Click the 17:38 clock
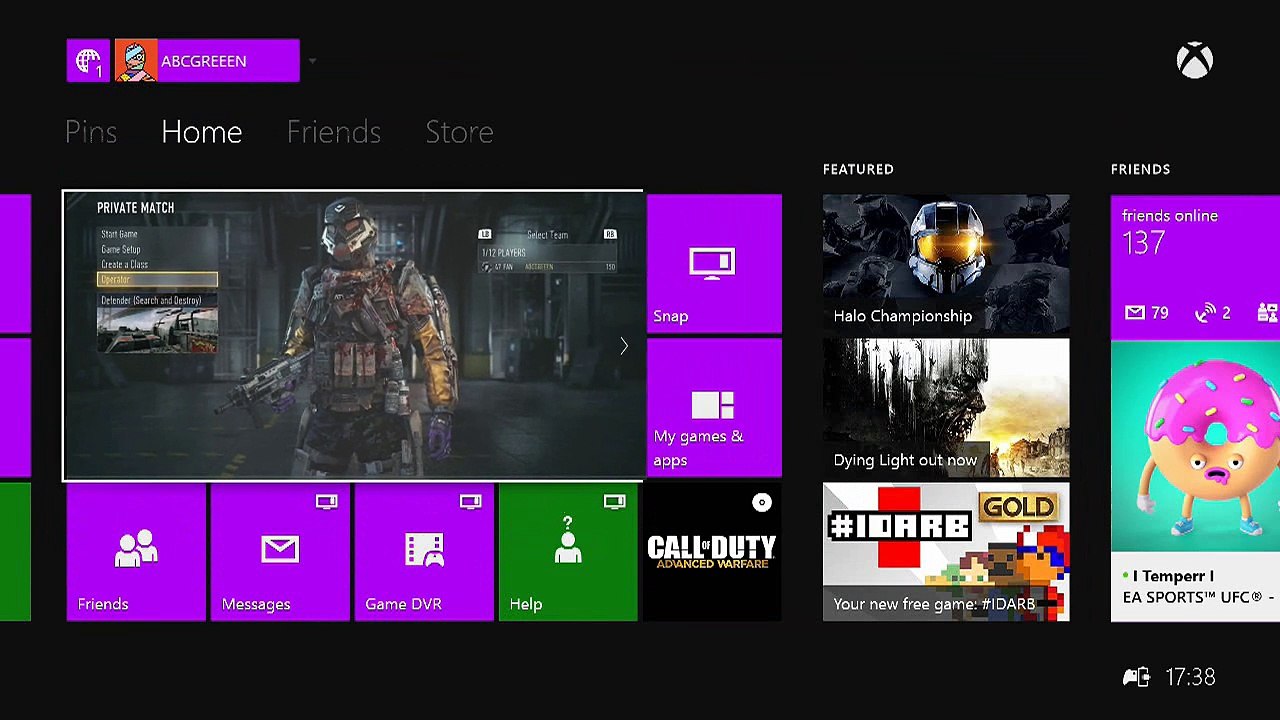 [1191, 677]
